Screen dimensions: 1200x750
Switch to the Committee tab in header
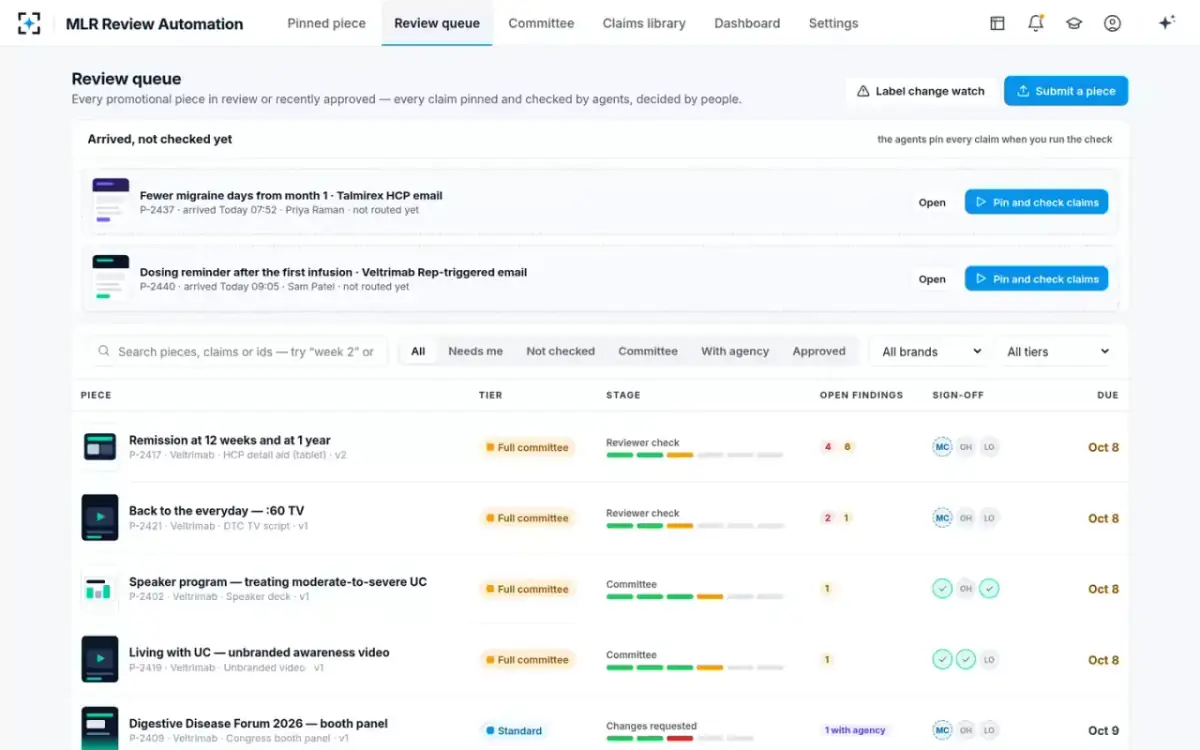541,23
